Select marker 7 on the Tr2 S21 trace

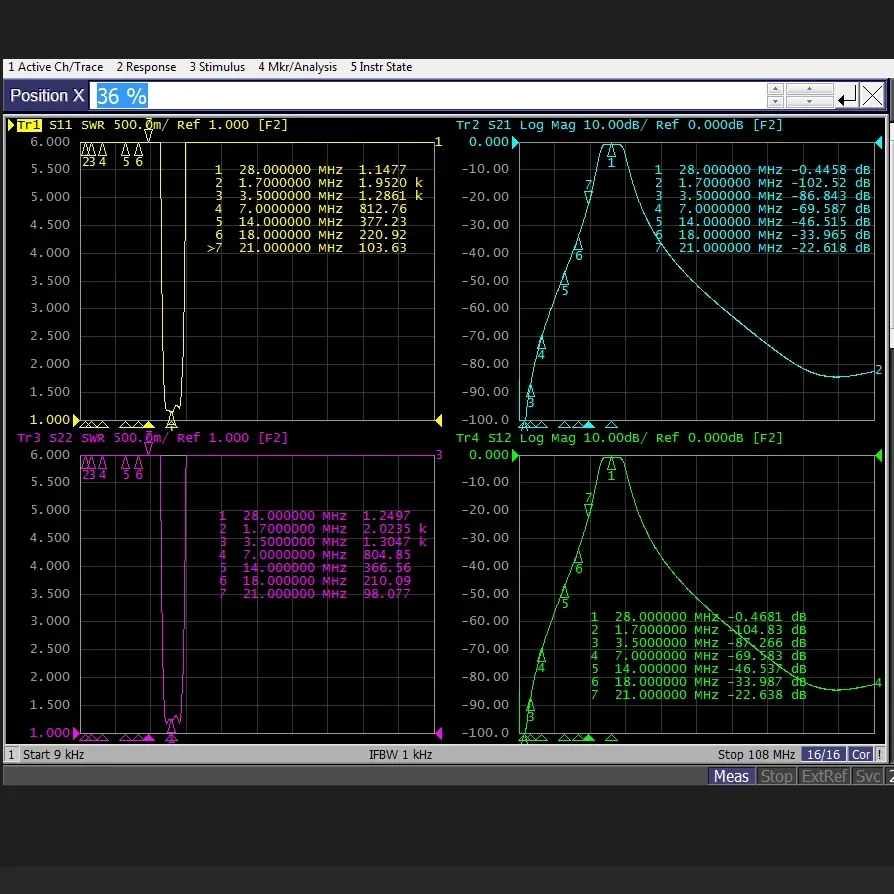(588, 196)
